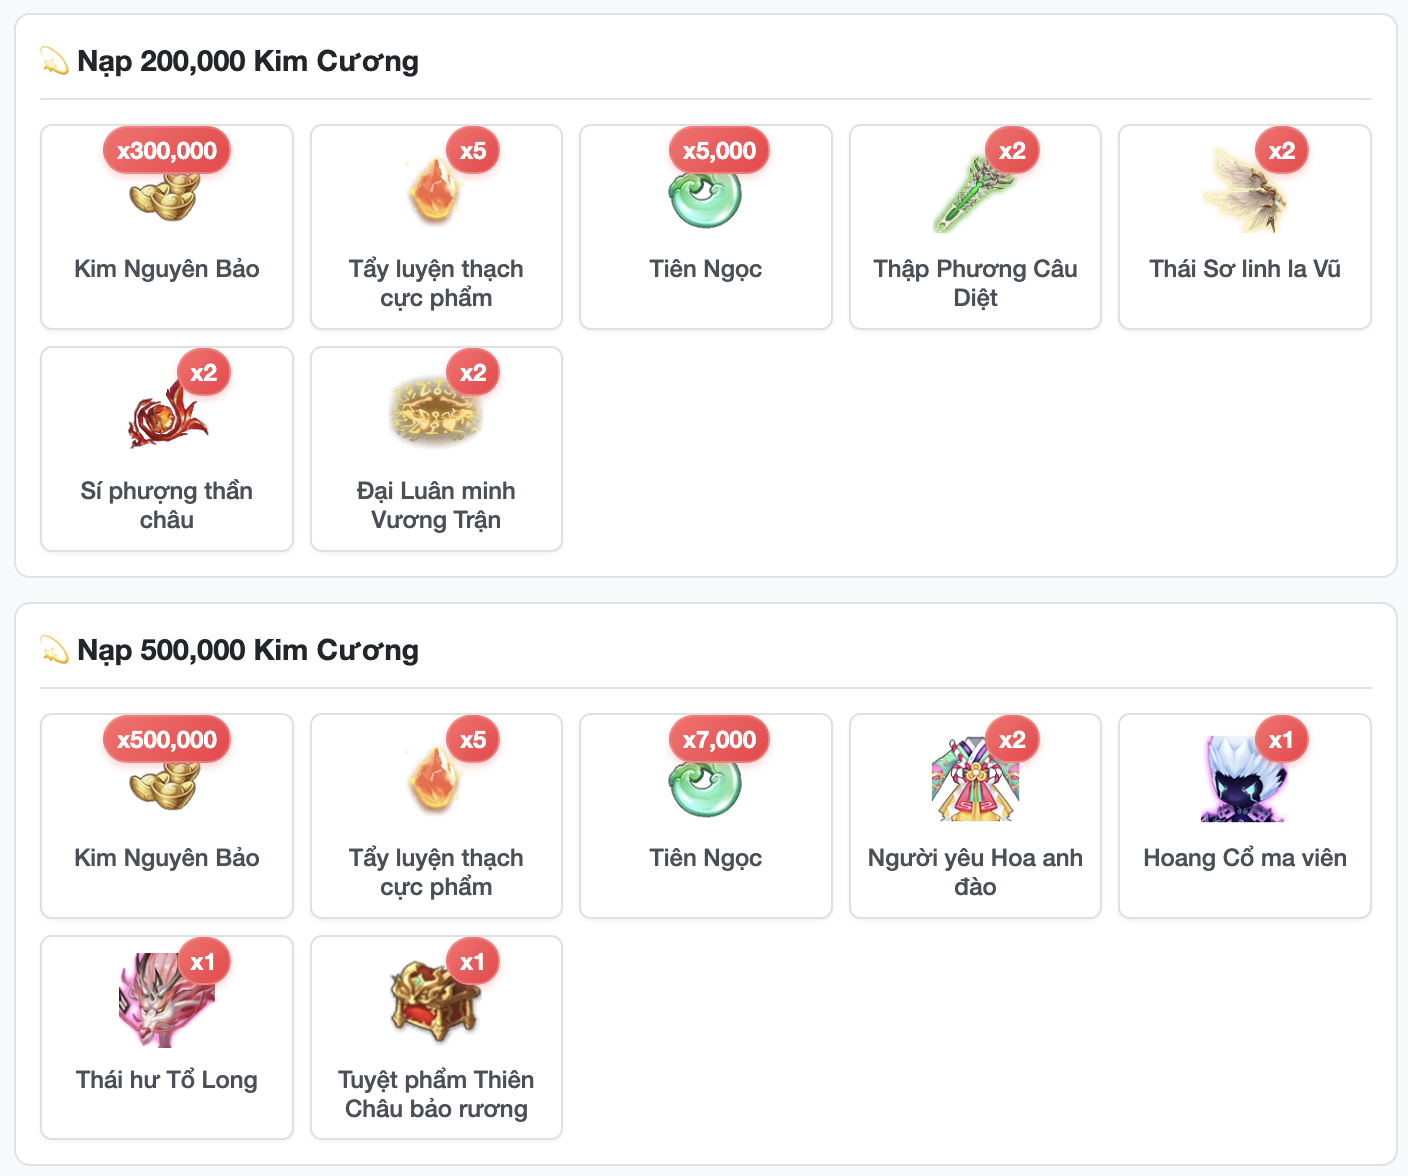This screenshot has height=1176, width=1408.
Task: Click the Thái Sơ linh la Vũ wings icon
Action: click(x=1244, y=190)
